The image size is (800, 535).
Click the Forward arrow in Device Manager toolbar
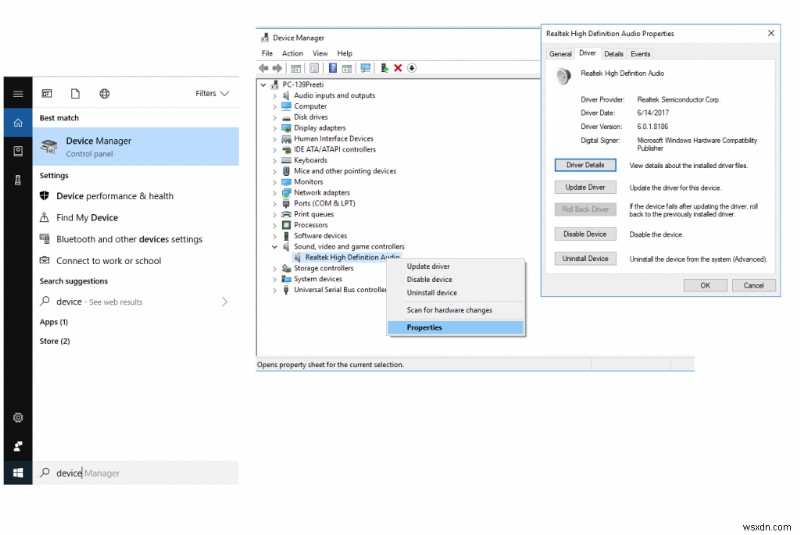(277, 68)
